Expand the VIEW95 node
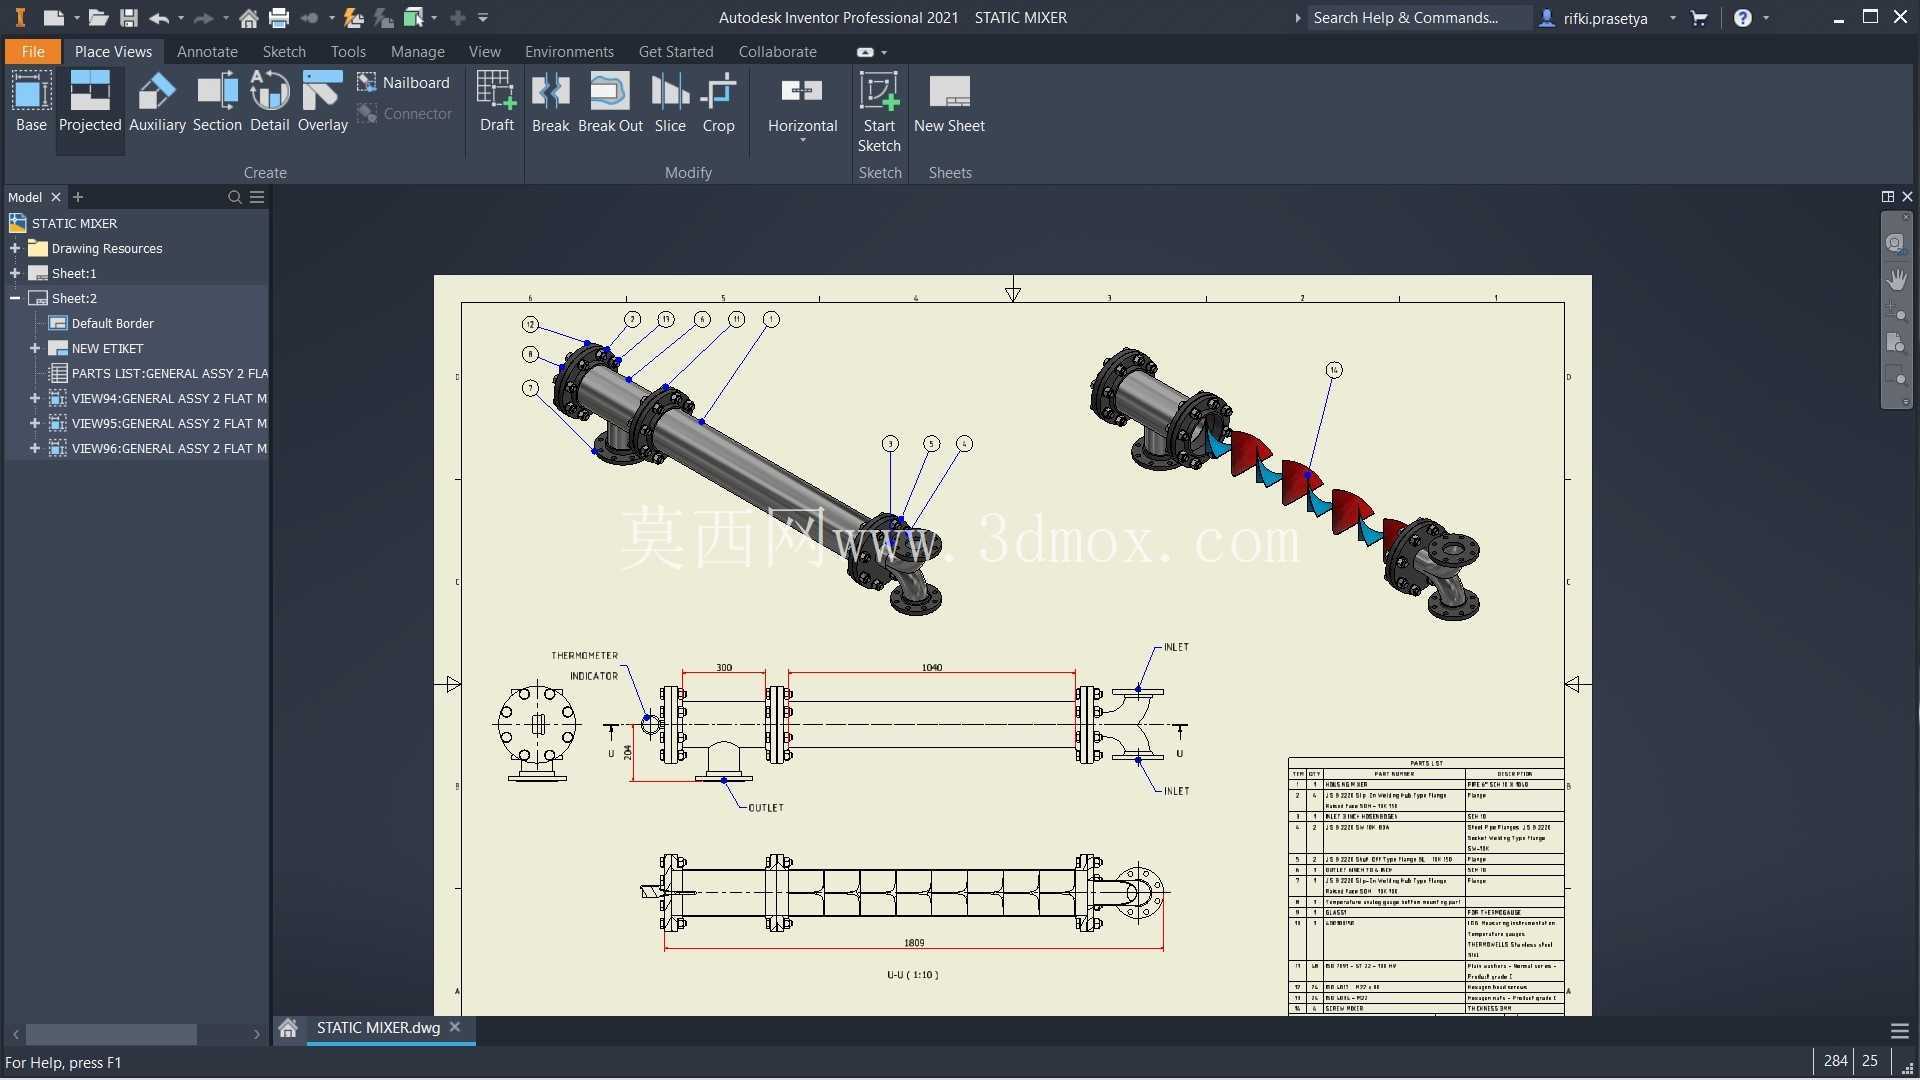1920x1080 pixels. 35,423
